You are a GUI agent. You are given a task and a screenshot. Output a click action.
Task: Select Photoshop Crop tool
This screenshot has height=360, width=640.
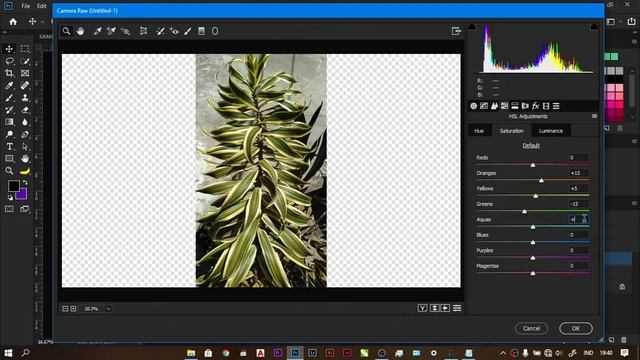pyautogui.click(x=9, y=73)
